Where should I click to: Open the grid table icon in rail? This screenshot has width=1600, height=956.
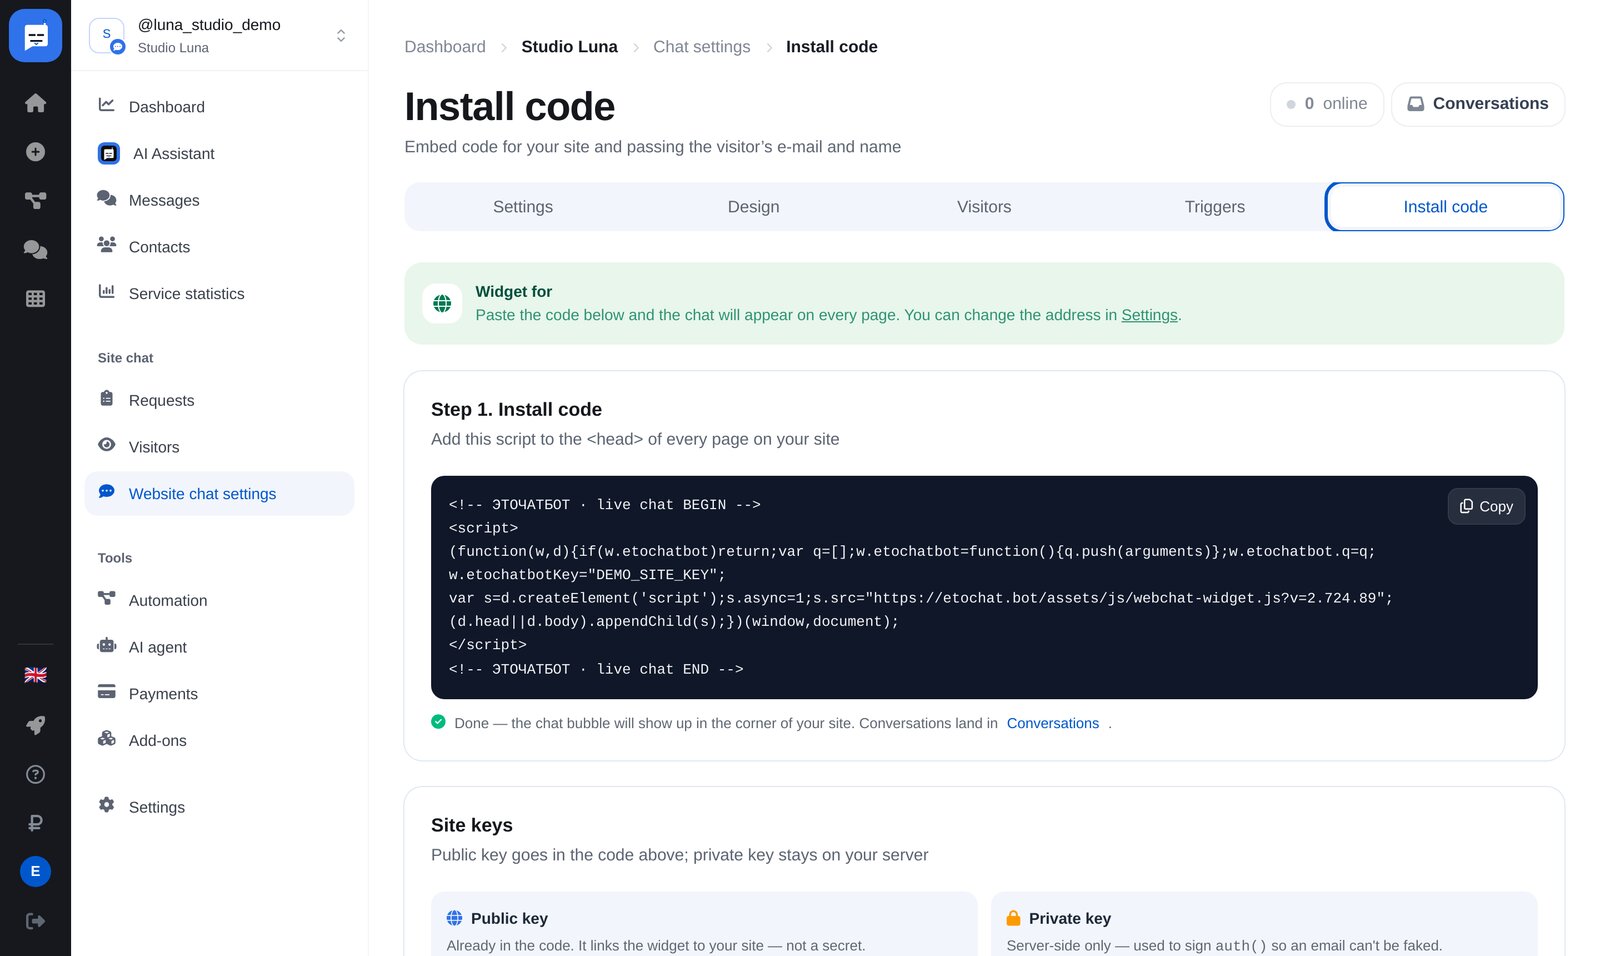[x=35, y=299]
